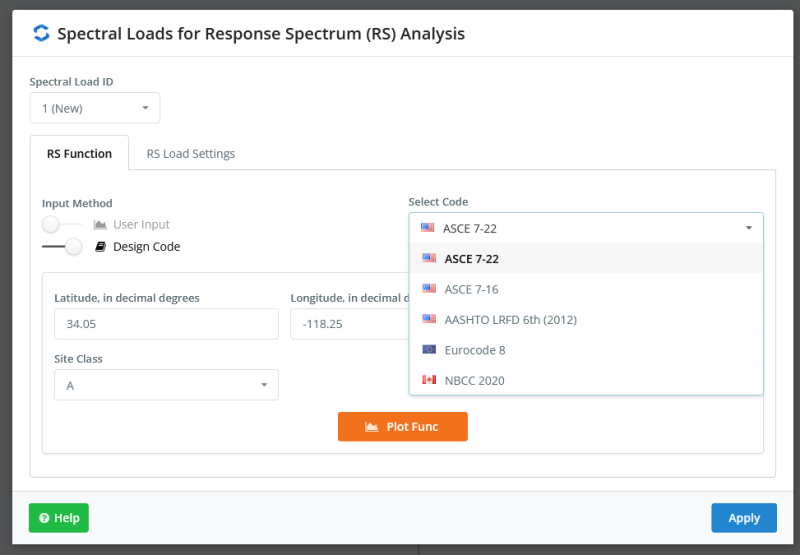
Task: Click the blue Apply button
Action: 743,518
